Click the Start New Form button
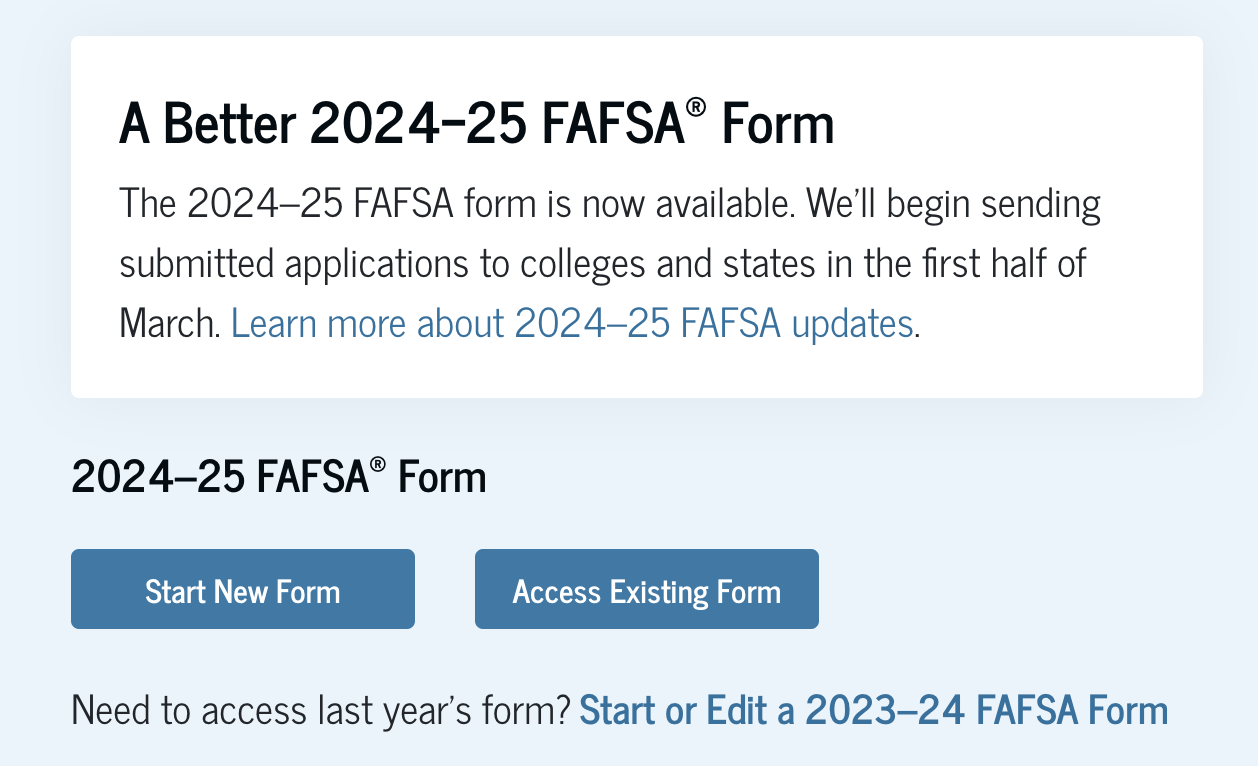This screenshot has height=766, width=1258. coord(242,590)
